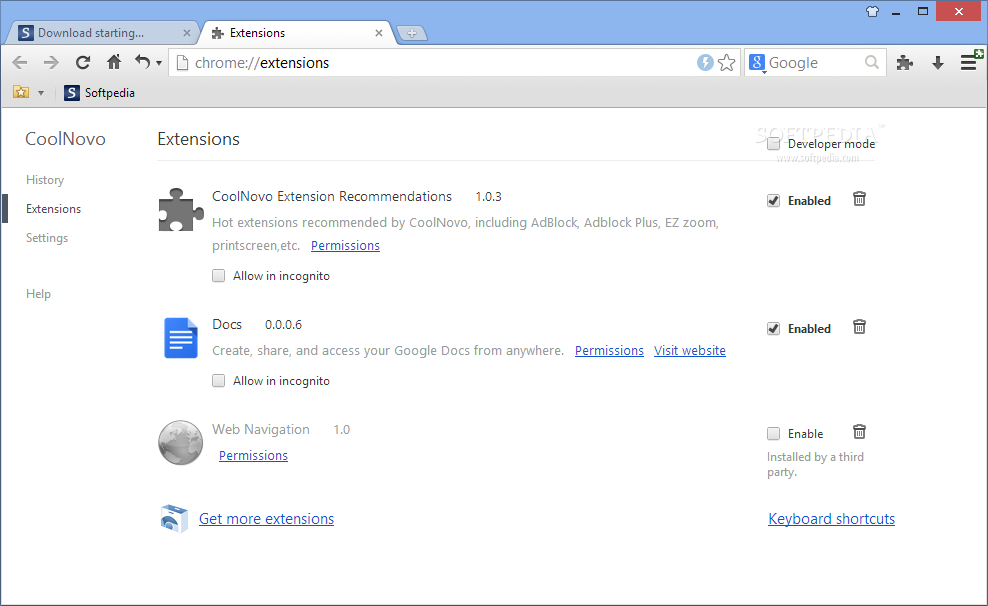Viewport: 988px width, 606px height.
Task: Open a new tab
Action: click(412, 33)
